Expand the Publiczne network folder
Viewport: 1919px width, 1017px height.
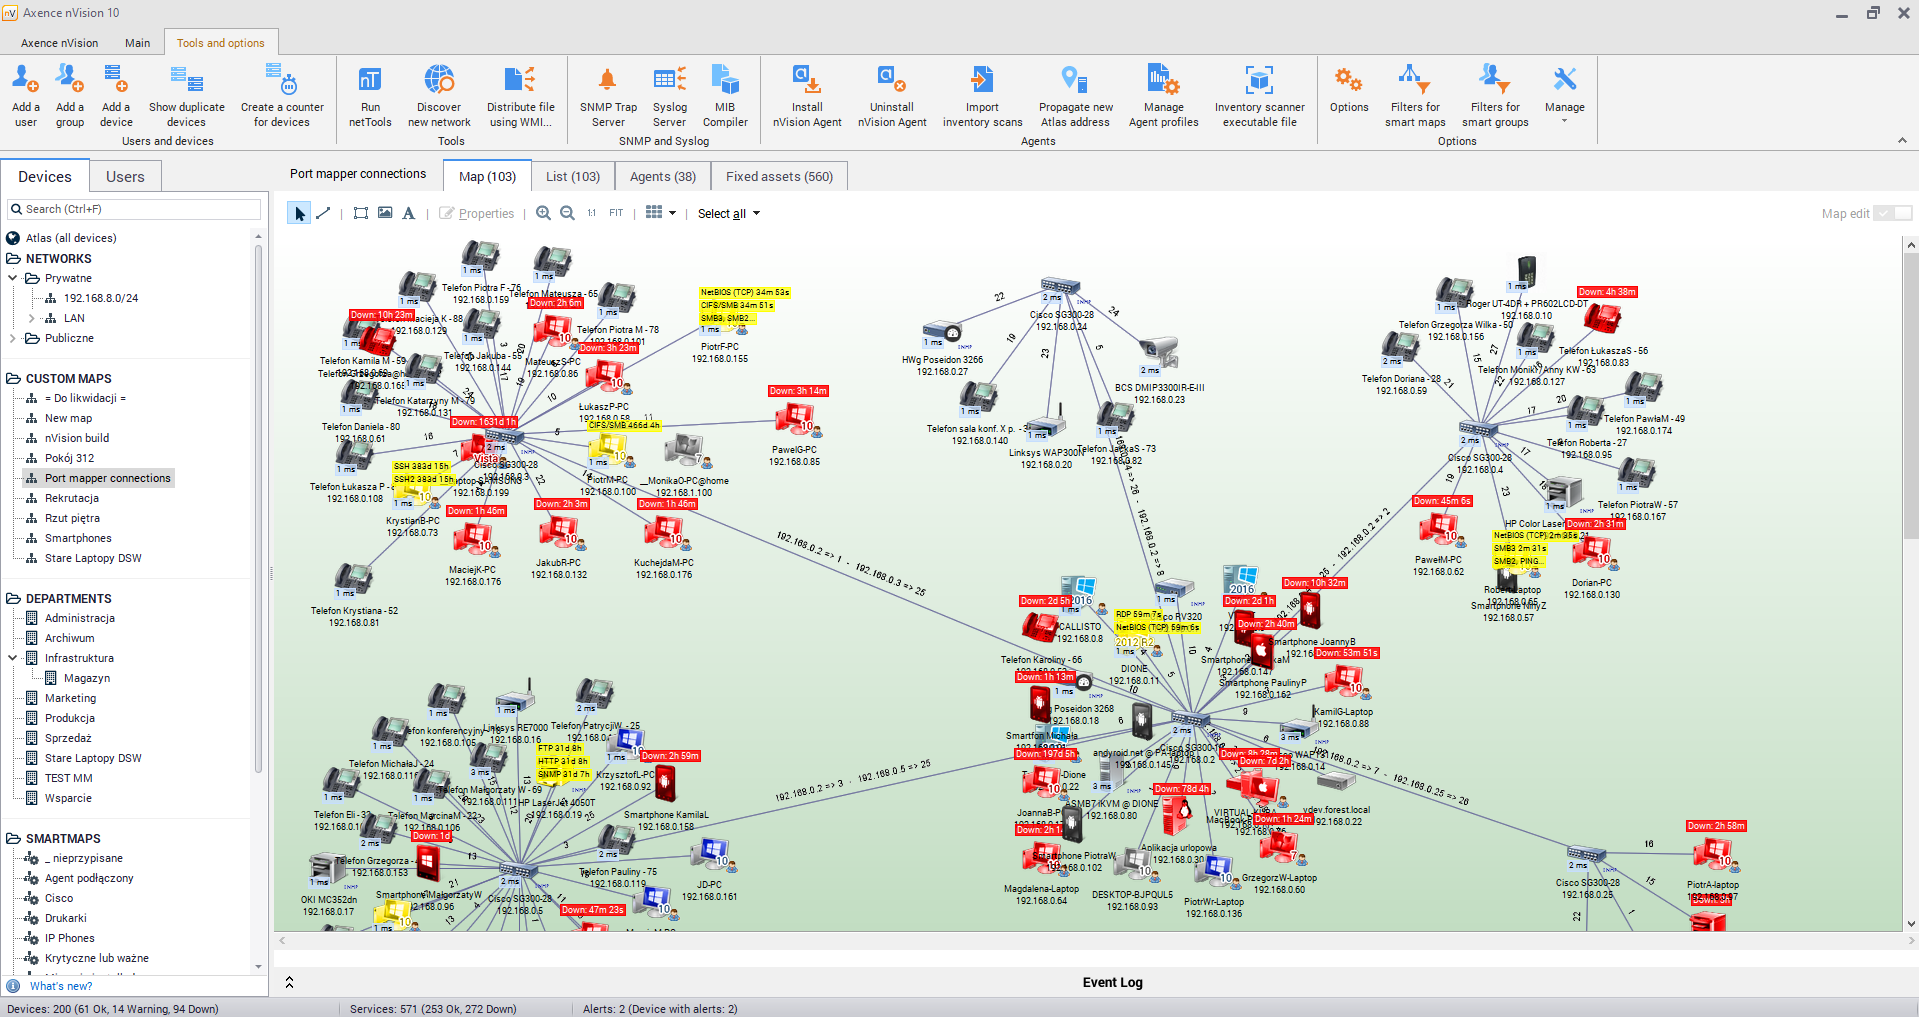click(12, 338)
